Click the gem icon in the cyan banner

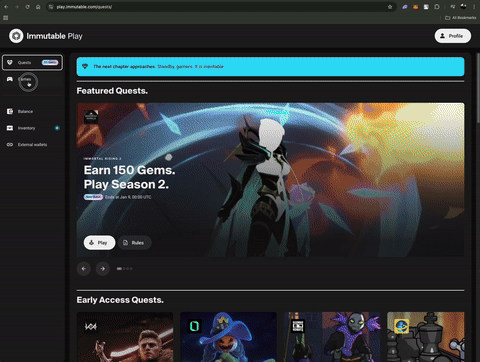click(85, 67)
